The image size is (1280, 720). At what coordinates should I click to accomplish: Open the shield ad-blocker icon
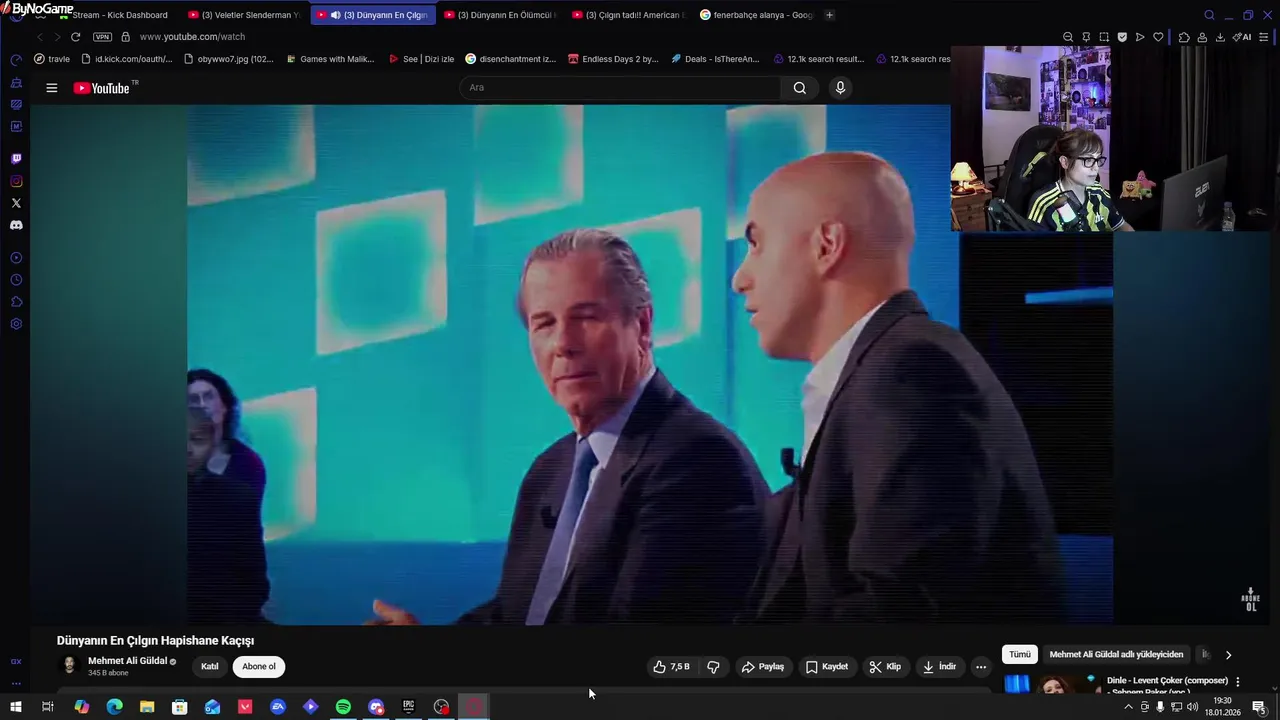click(1122, 37)
